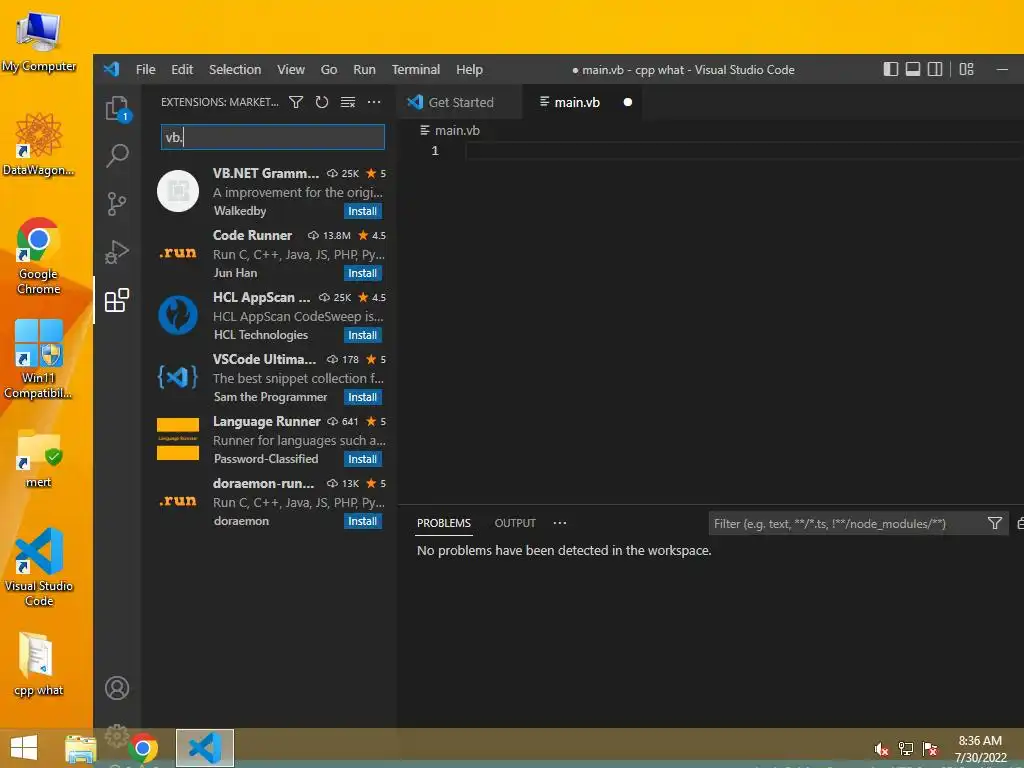Open the HCL AppScan extension title
The height and width of the screenshot is (768, 1024).
[x=262, y=297]
